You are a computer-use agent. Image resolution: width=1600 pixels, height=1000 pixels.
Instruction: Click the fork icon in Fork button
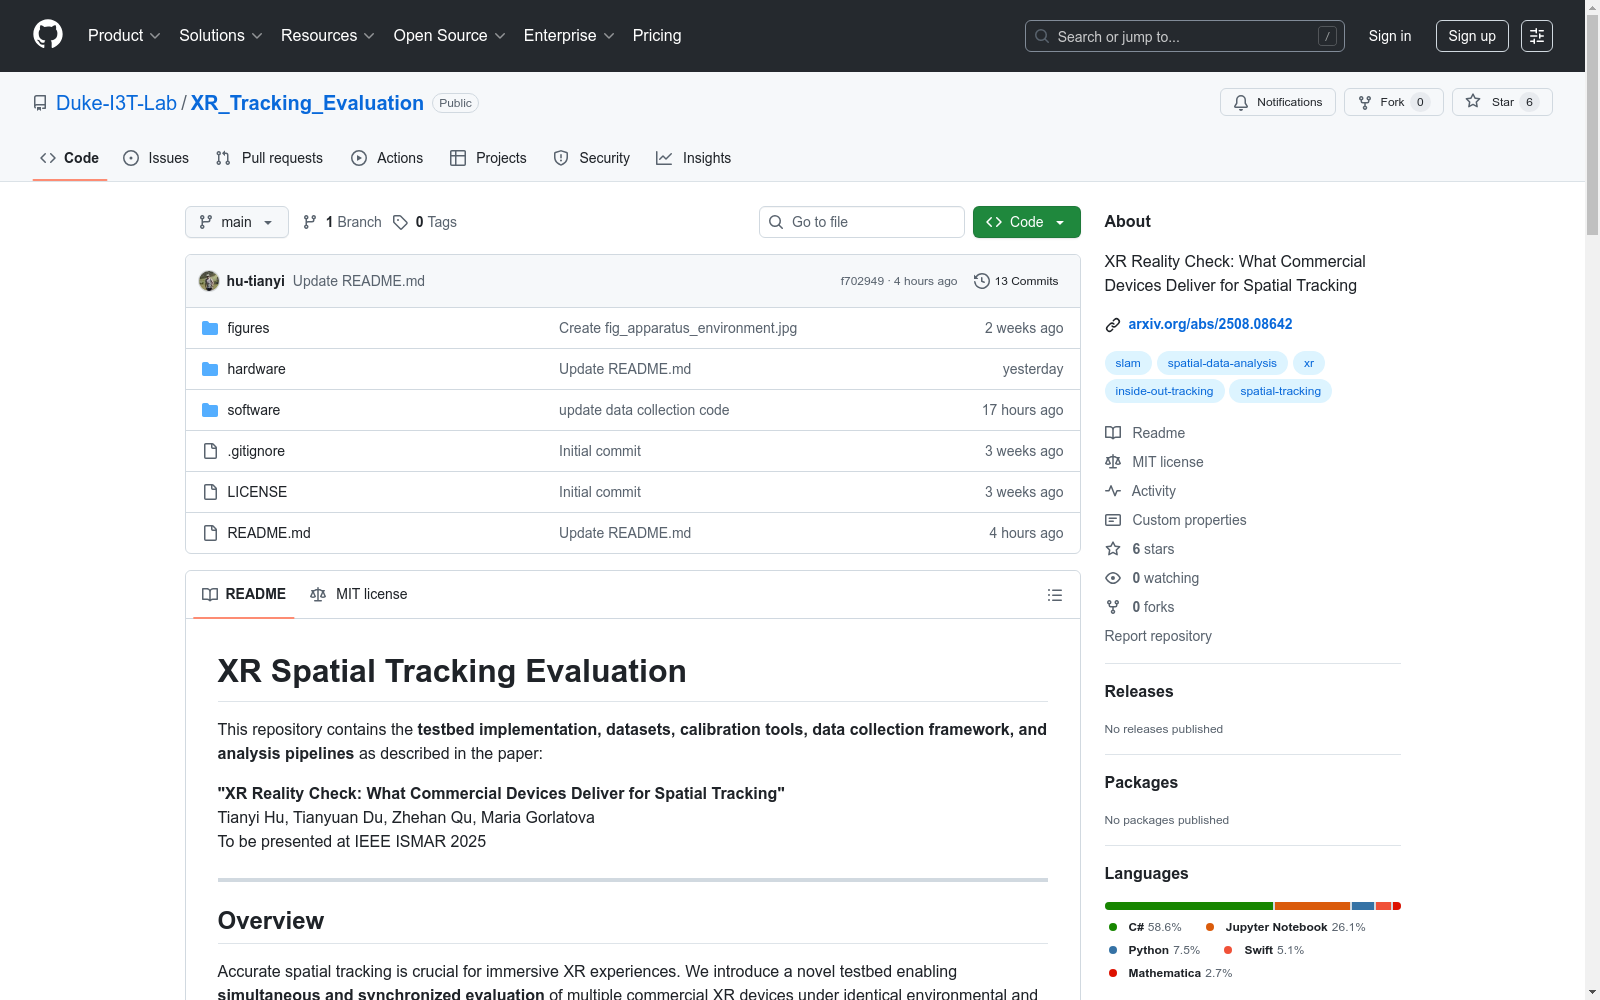click(x=1365, y=102)
